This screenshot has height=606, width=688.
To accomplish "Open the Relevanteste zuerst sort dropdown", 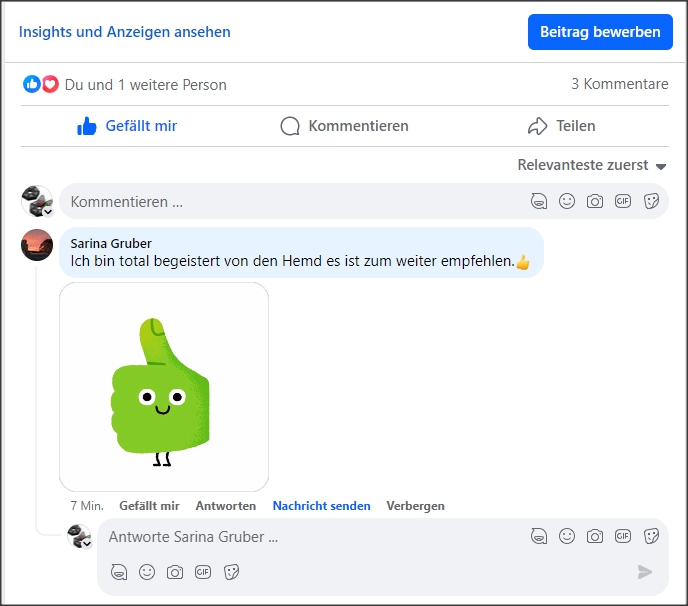I will tap(591, 165).
